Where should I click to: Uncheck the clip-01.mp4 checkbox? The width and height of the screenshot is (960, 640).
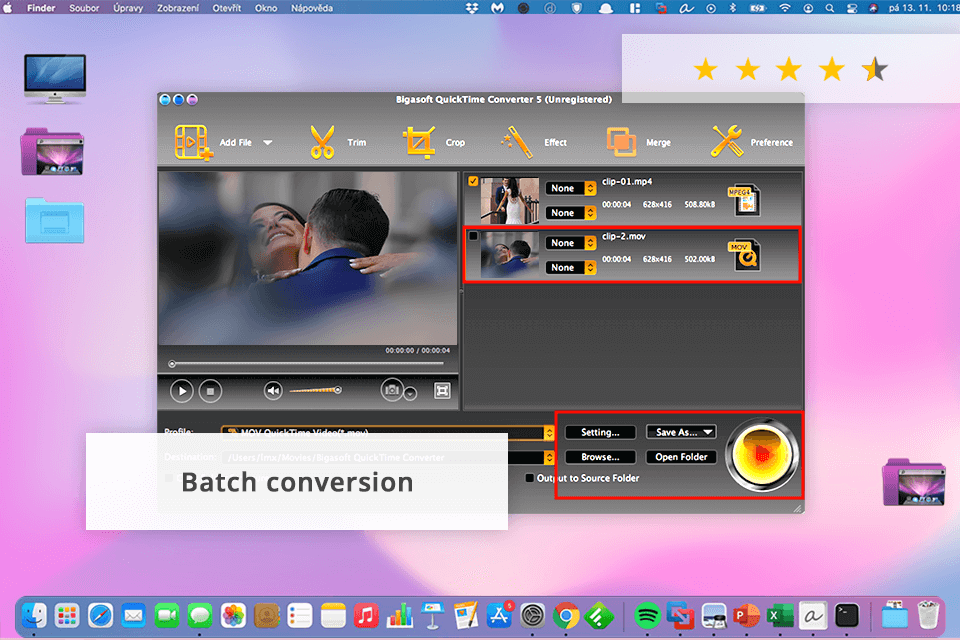coord(473,181)
